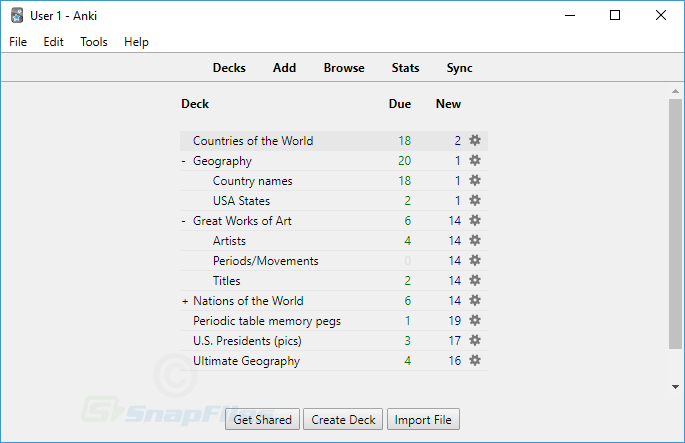Click the Create Deck button

343,419
